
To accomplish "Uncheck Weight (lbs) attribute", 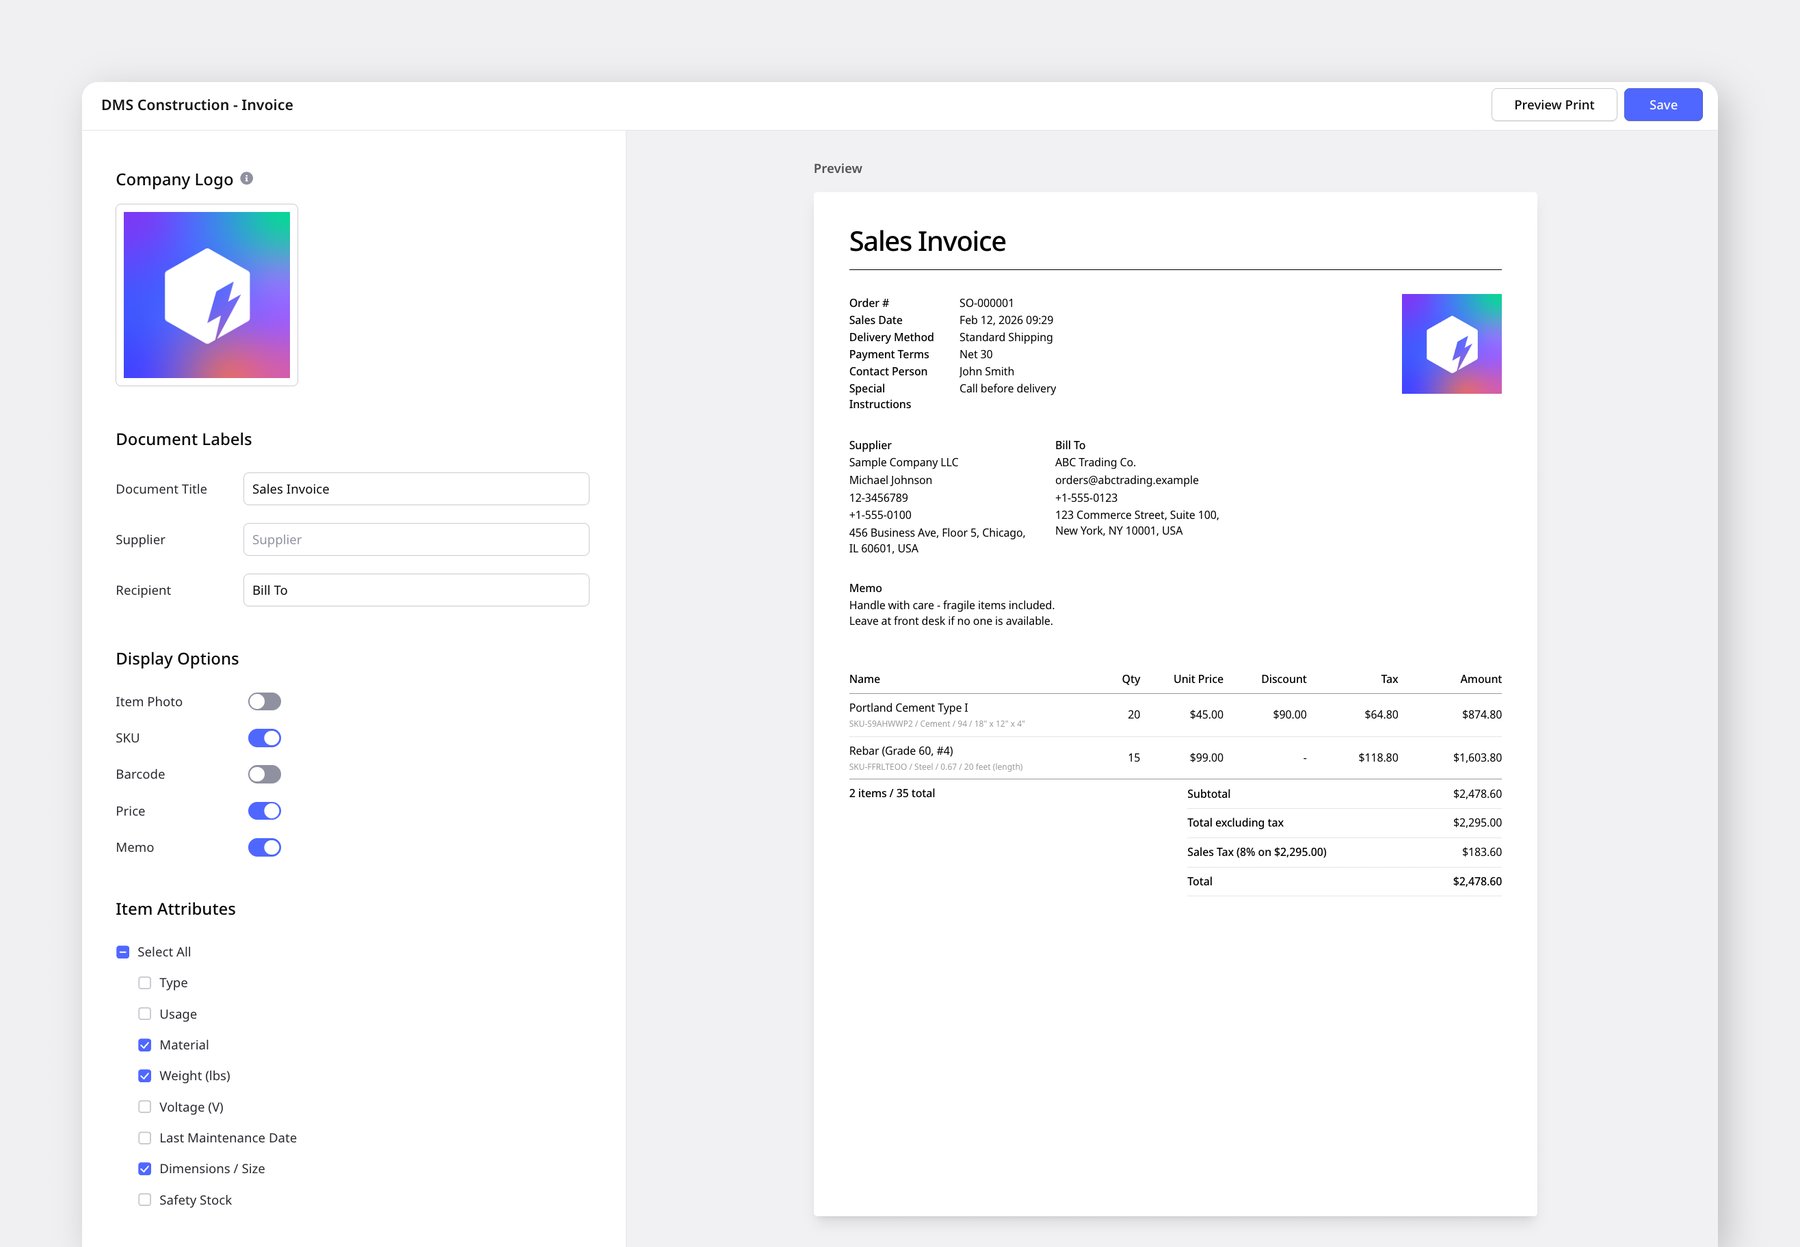I will (x=145, y=1076).
